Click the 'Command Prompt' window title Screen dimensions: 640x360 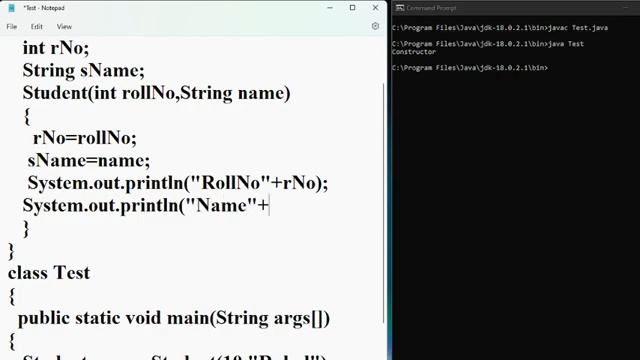[x=431, y=8]
